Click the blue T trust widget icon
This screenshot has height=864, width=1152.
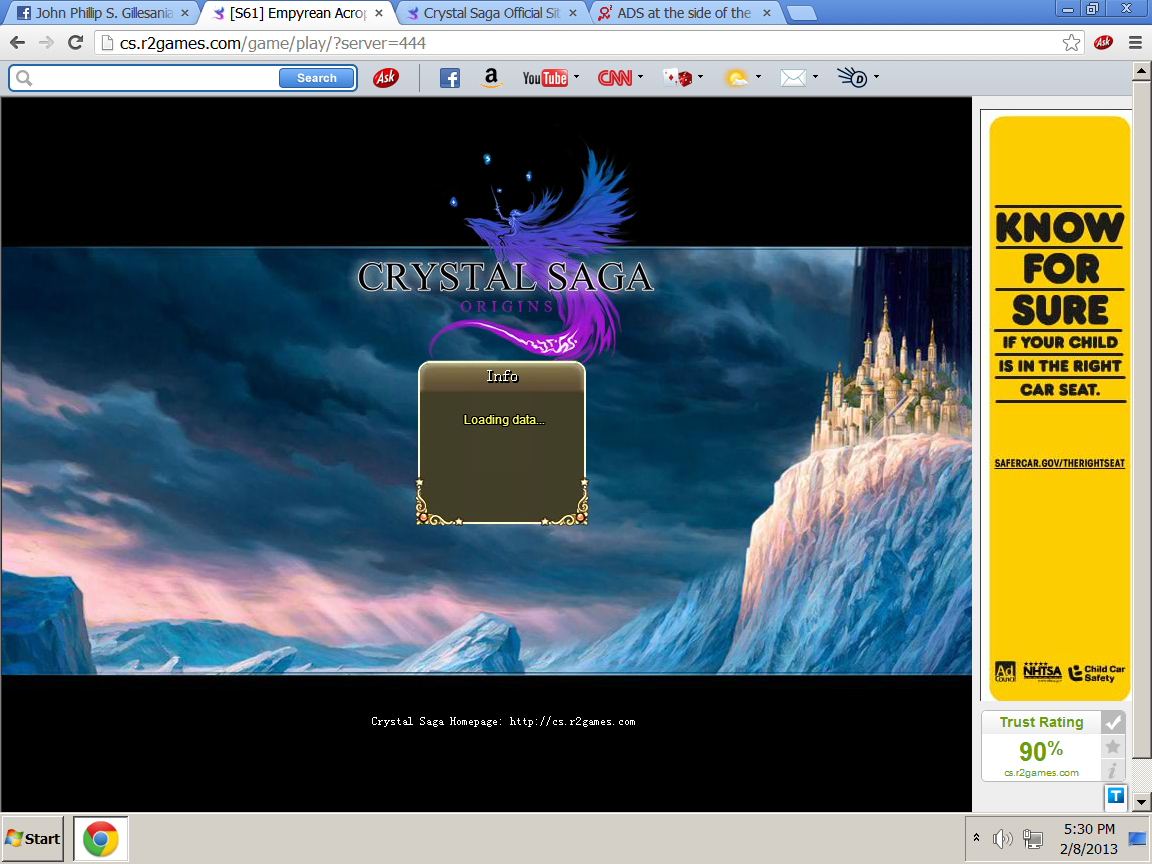pyautogui.click(x=1115, y=797)
